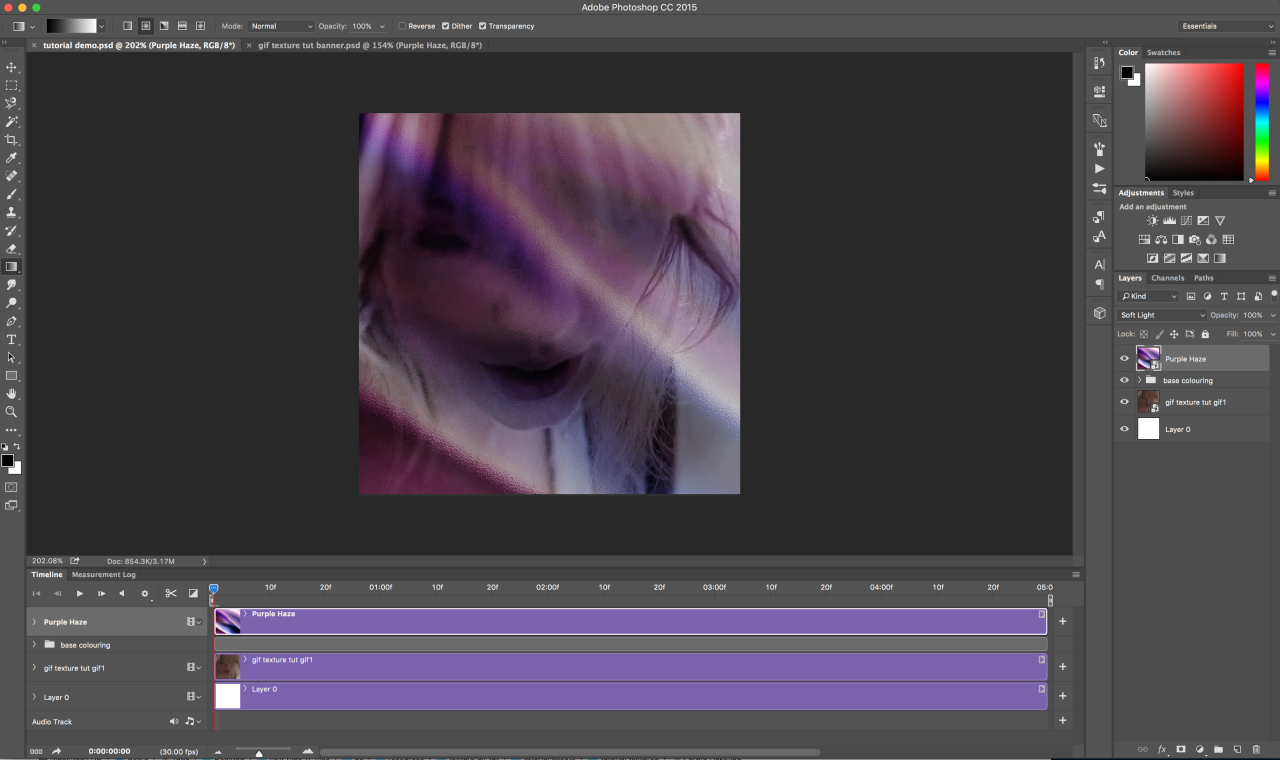Play the timeline
This screenshot has height=760, width=1280.
(x=80, y=593)
